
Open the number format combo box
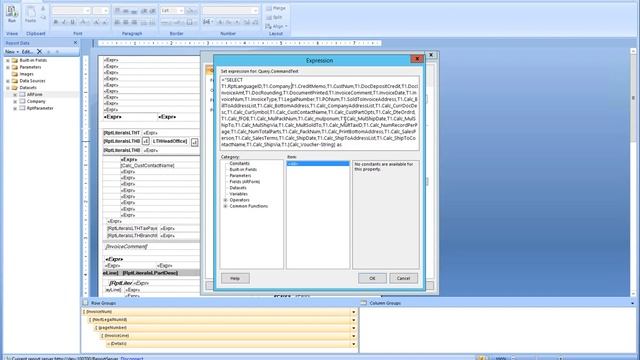230,11
